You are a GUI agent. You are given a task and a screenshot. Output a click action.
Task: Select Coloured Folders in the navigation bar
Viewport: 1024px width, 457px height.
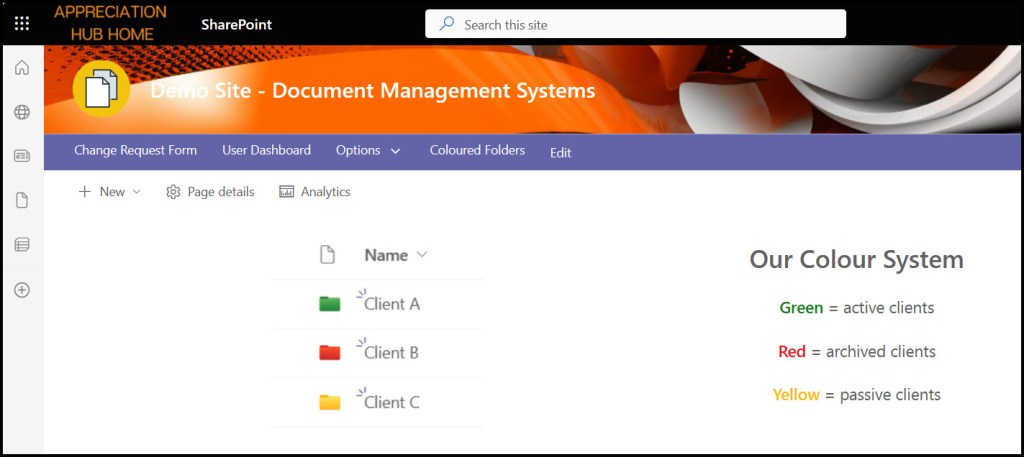click(x=477, y=151)
